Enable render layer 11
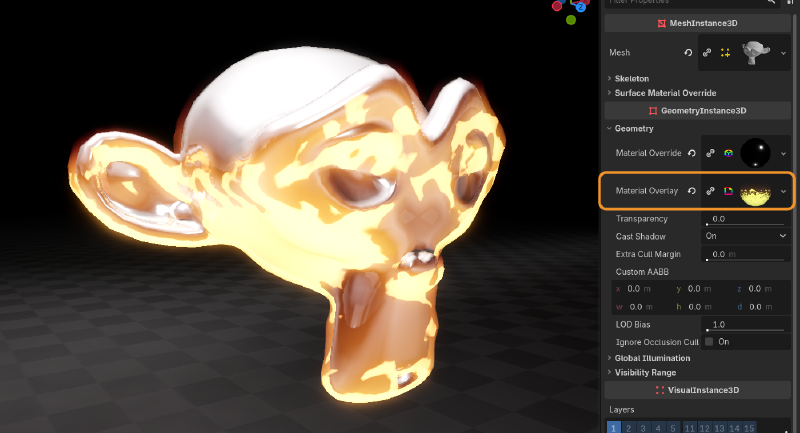 (x=690, y=427)
